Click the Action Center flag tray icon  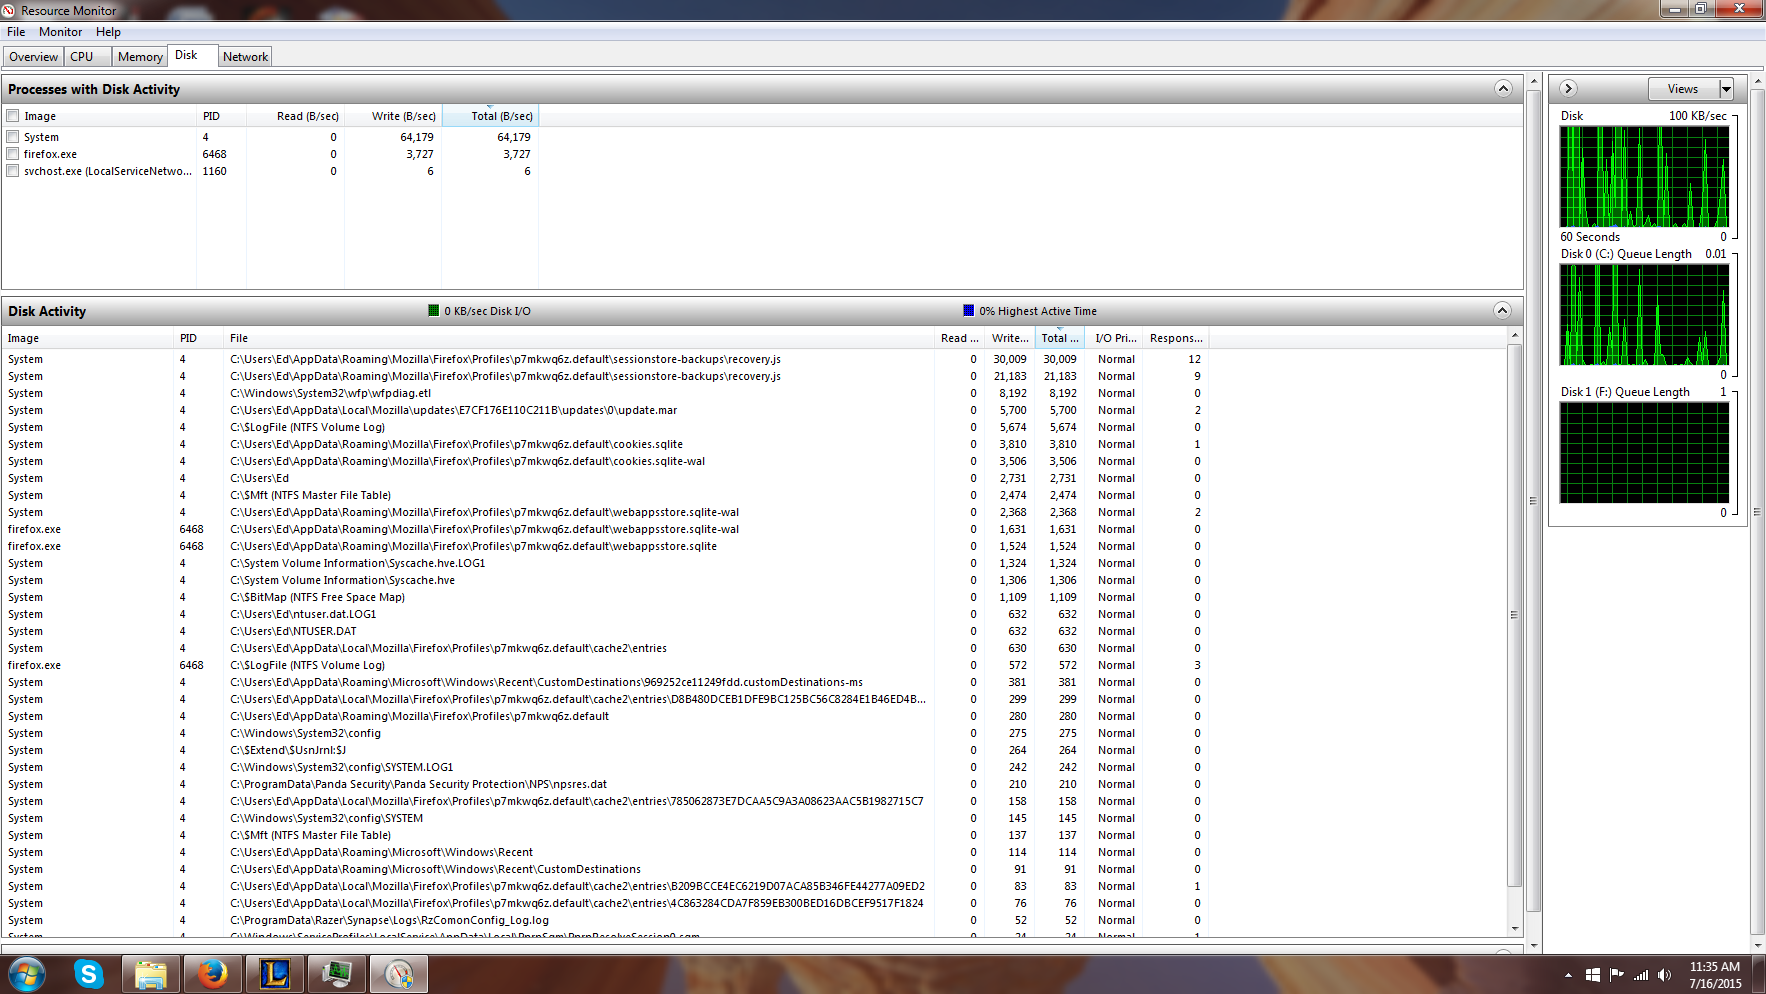(x=1617, y=975)
